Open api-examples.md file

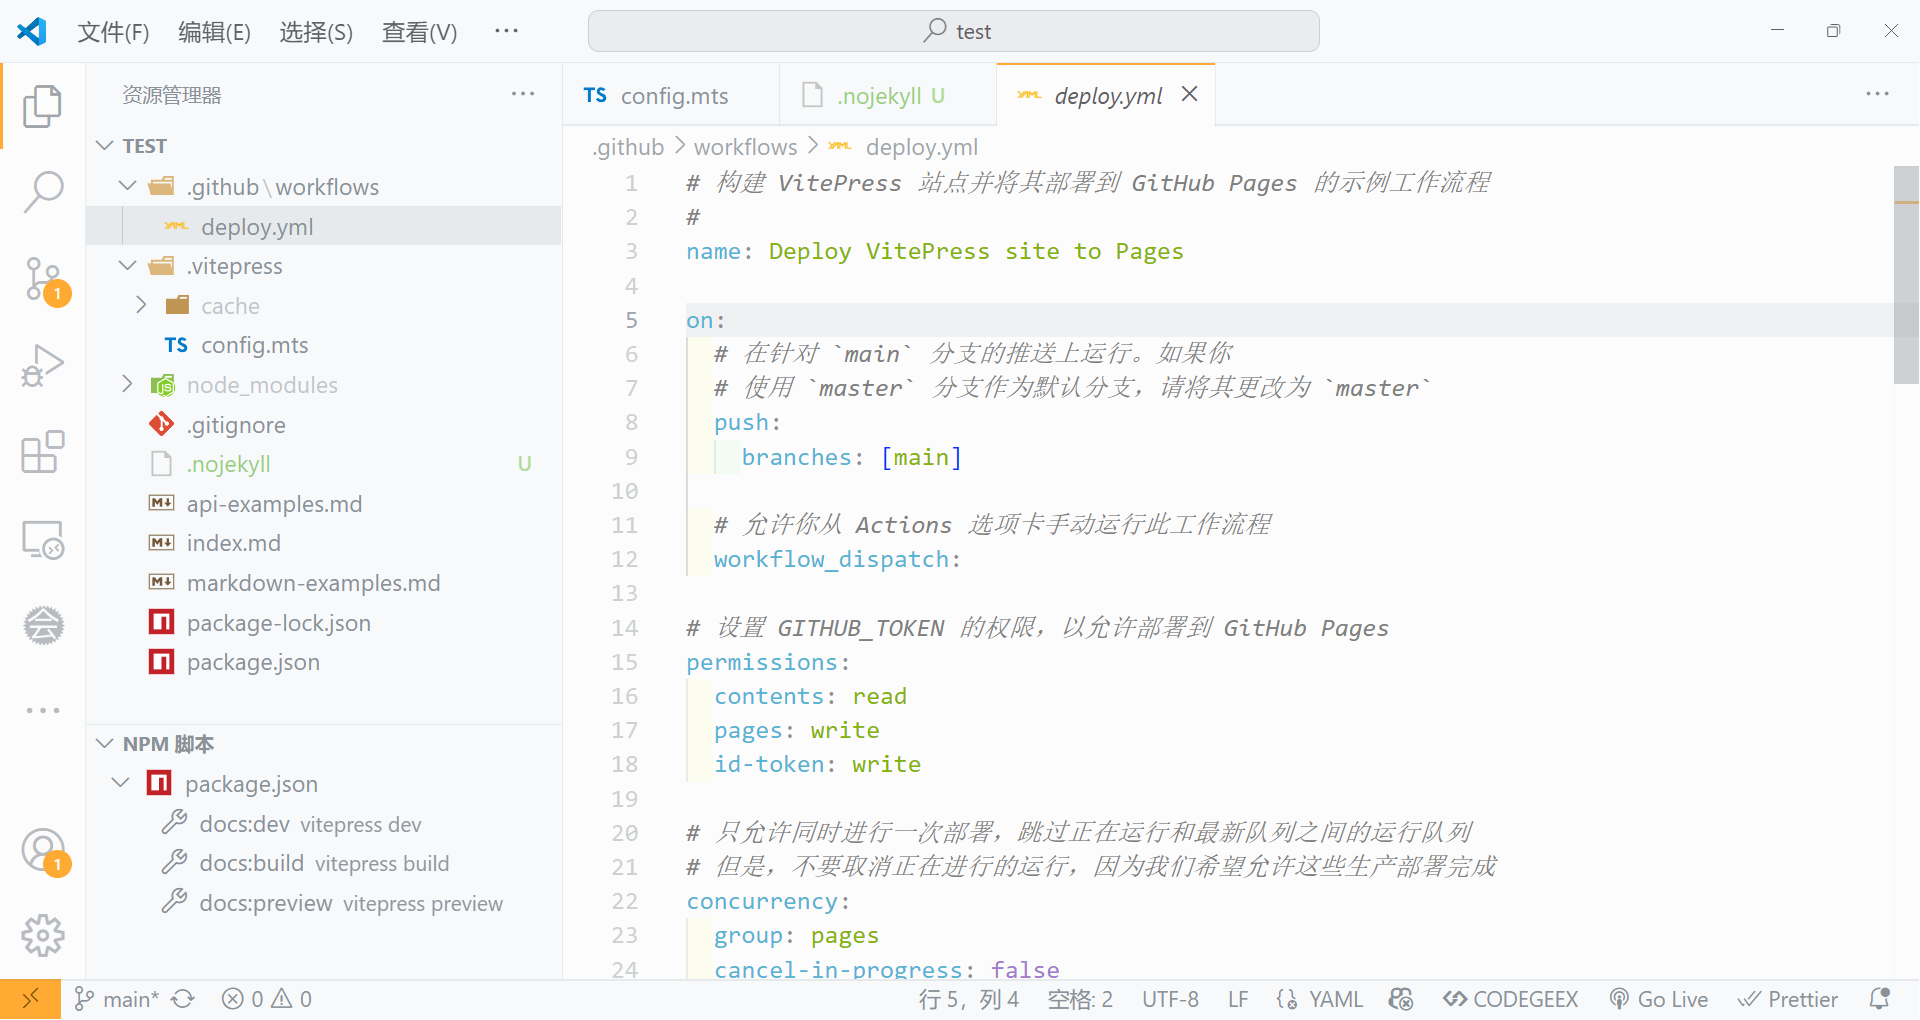tap(324, 504)
